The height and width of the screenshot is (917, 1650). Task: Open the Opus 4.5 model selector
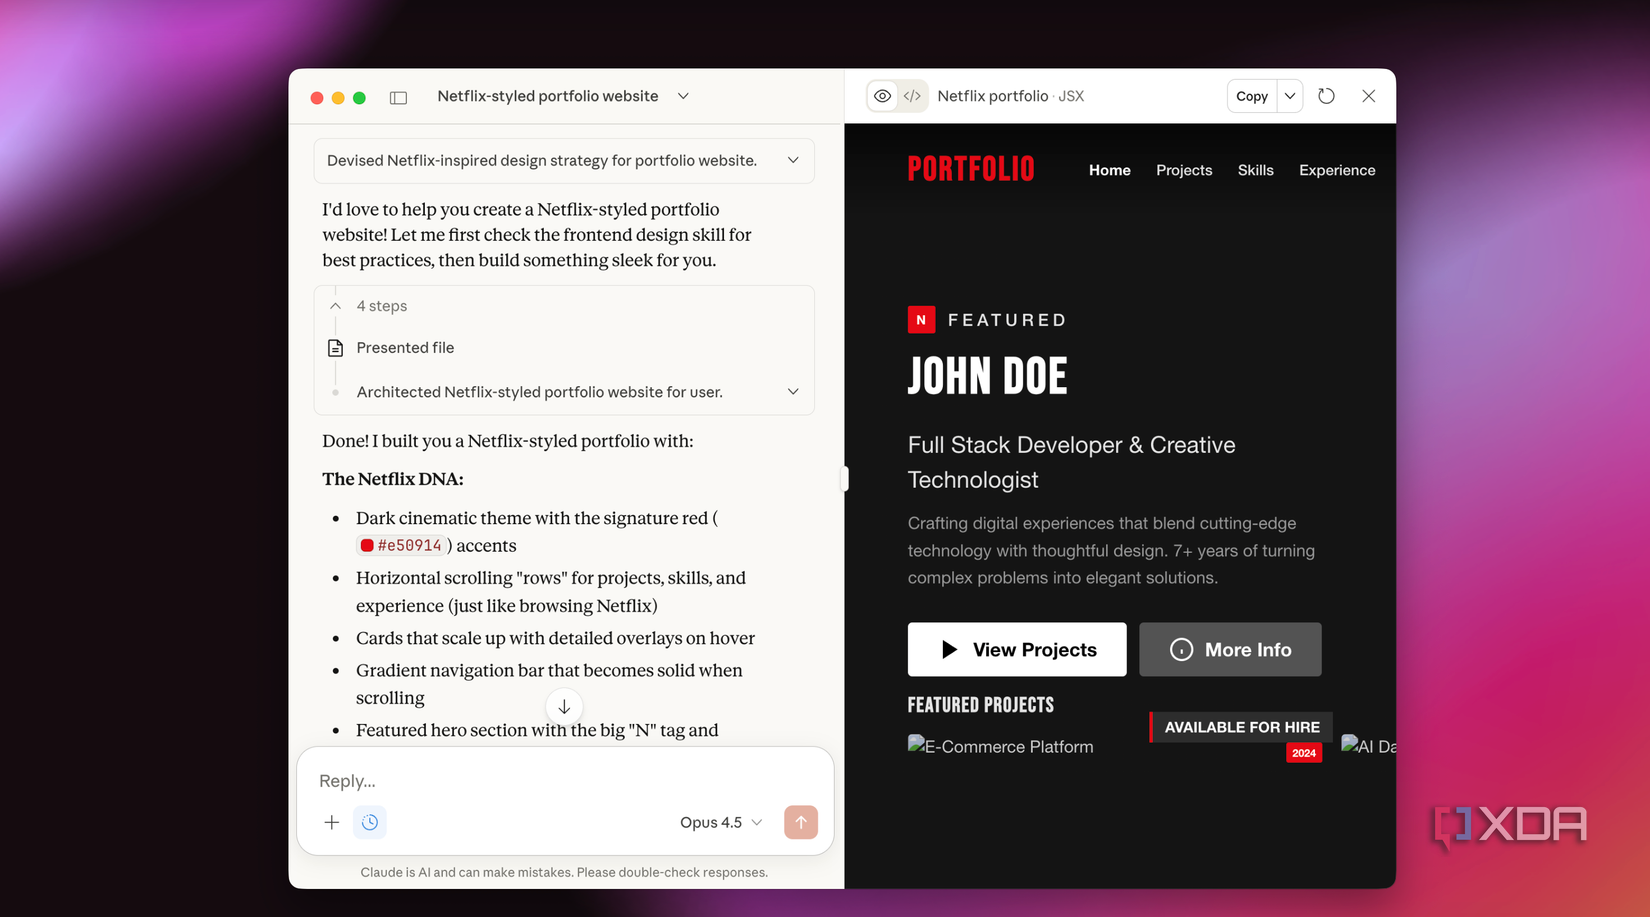(720, 822)
